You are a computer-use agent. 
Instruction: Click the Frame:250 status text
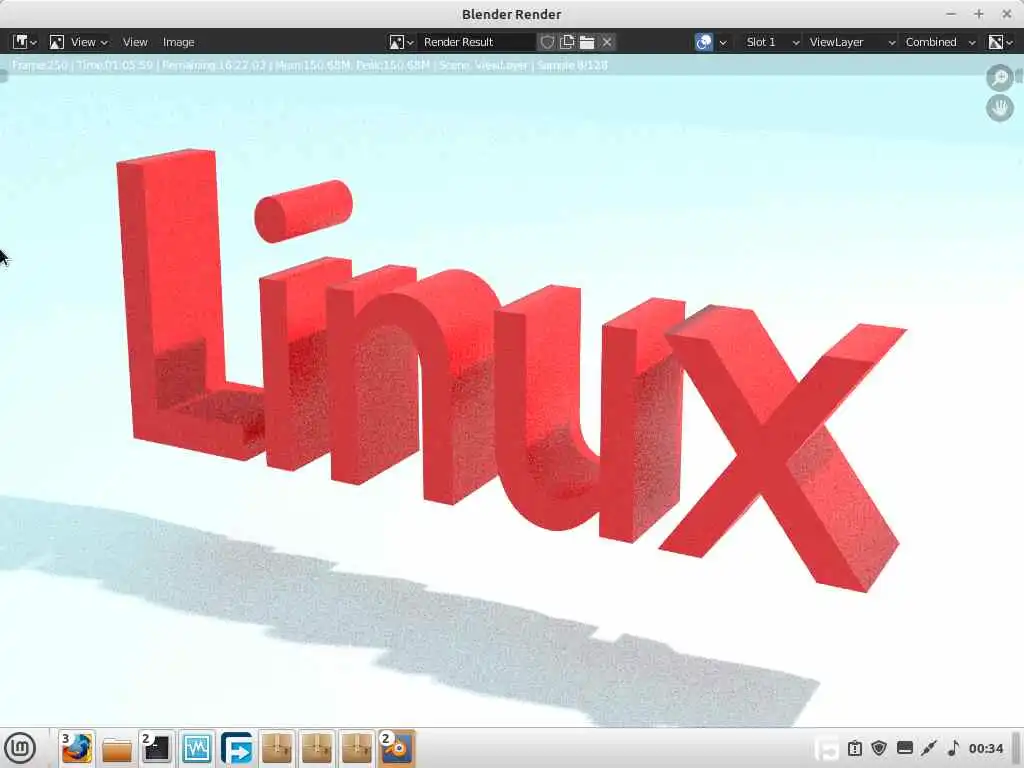click(40, 65)
